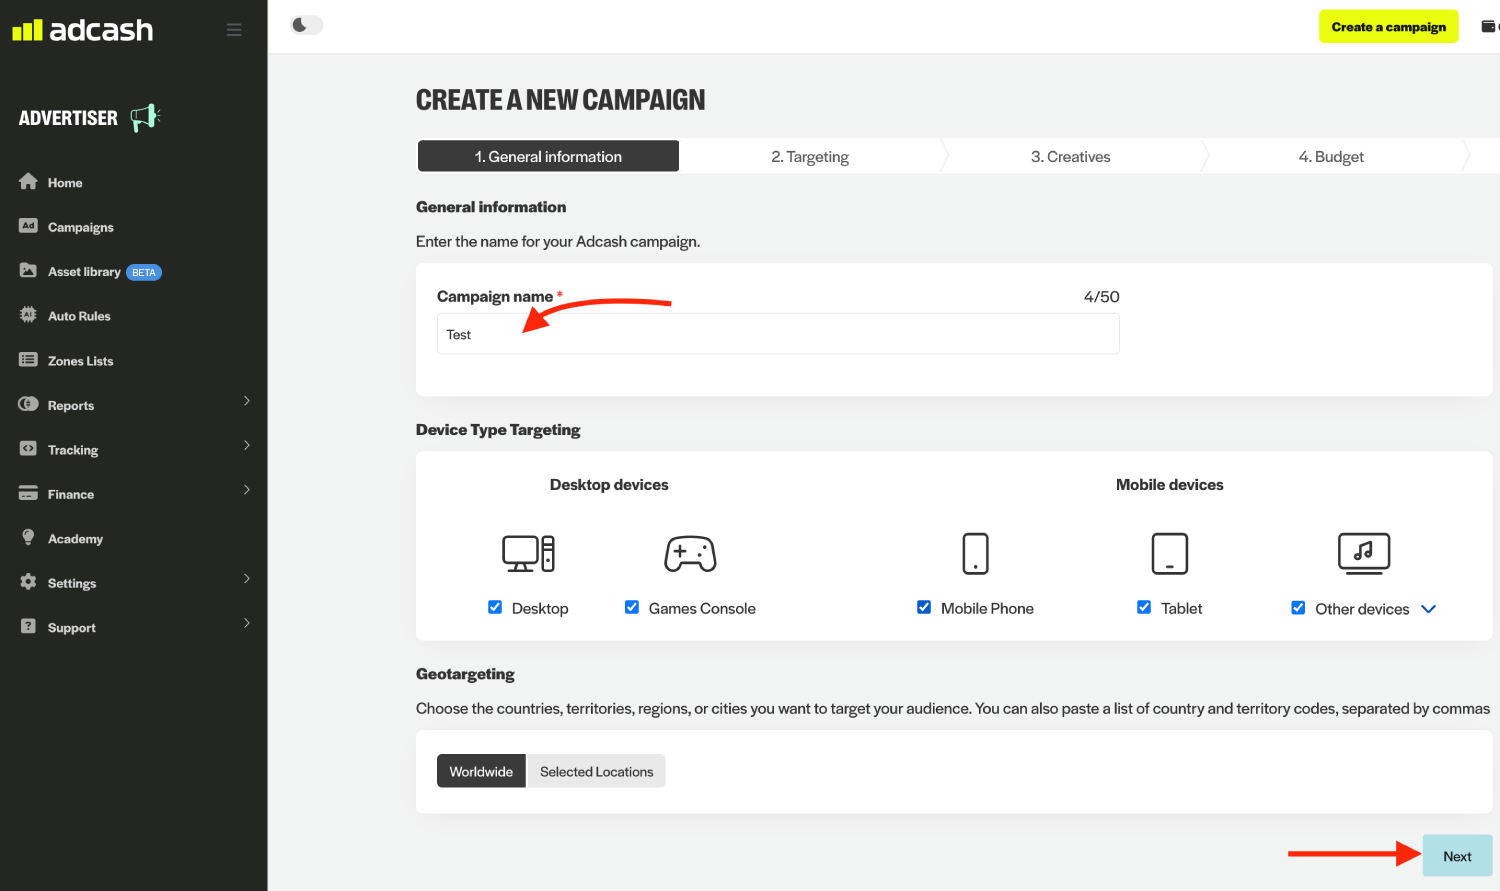Expand the Finance submenu chevron
This screenshot has width=1500, height=891.
[x=247, y=490]
